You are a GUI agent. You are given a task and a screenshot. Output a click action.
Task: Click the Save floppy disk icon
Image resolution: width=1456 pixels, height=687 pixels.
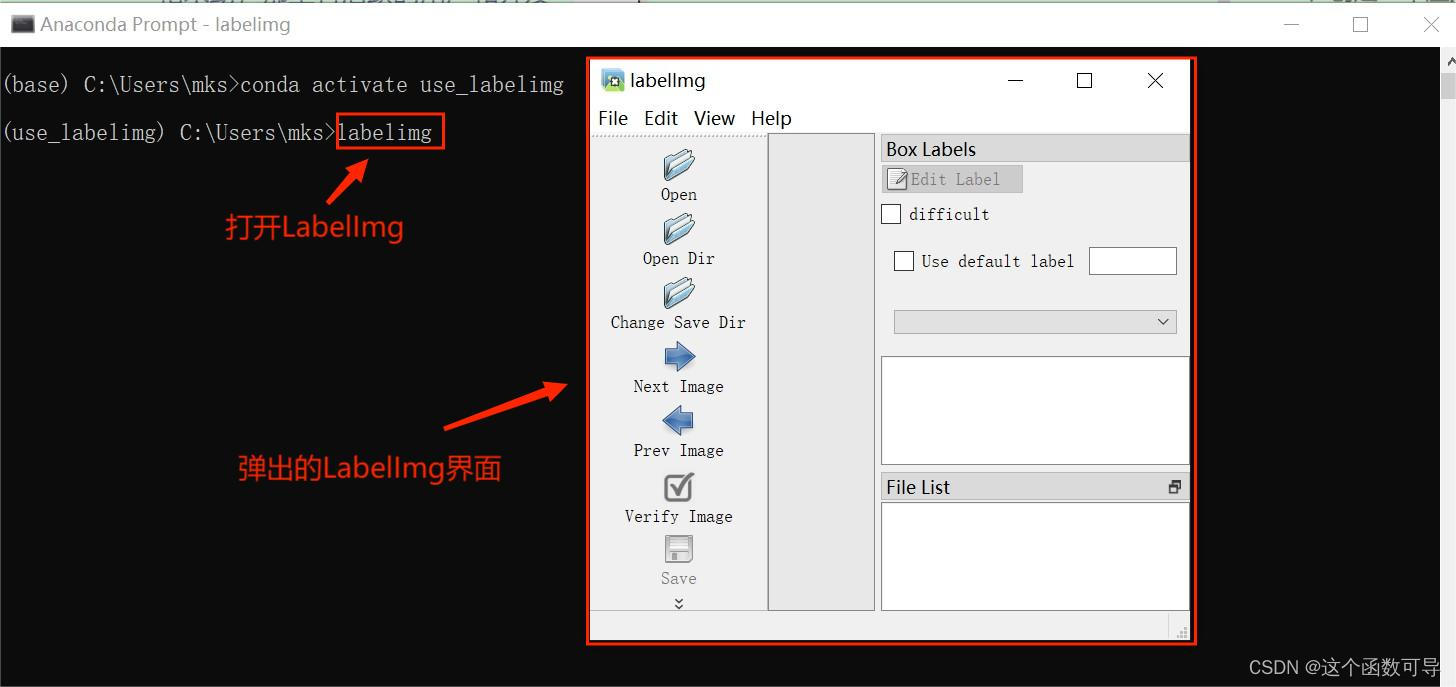pos(679,549)
